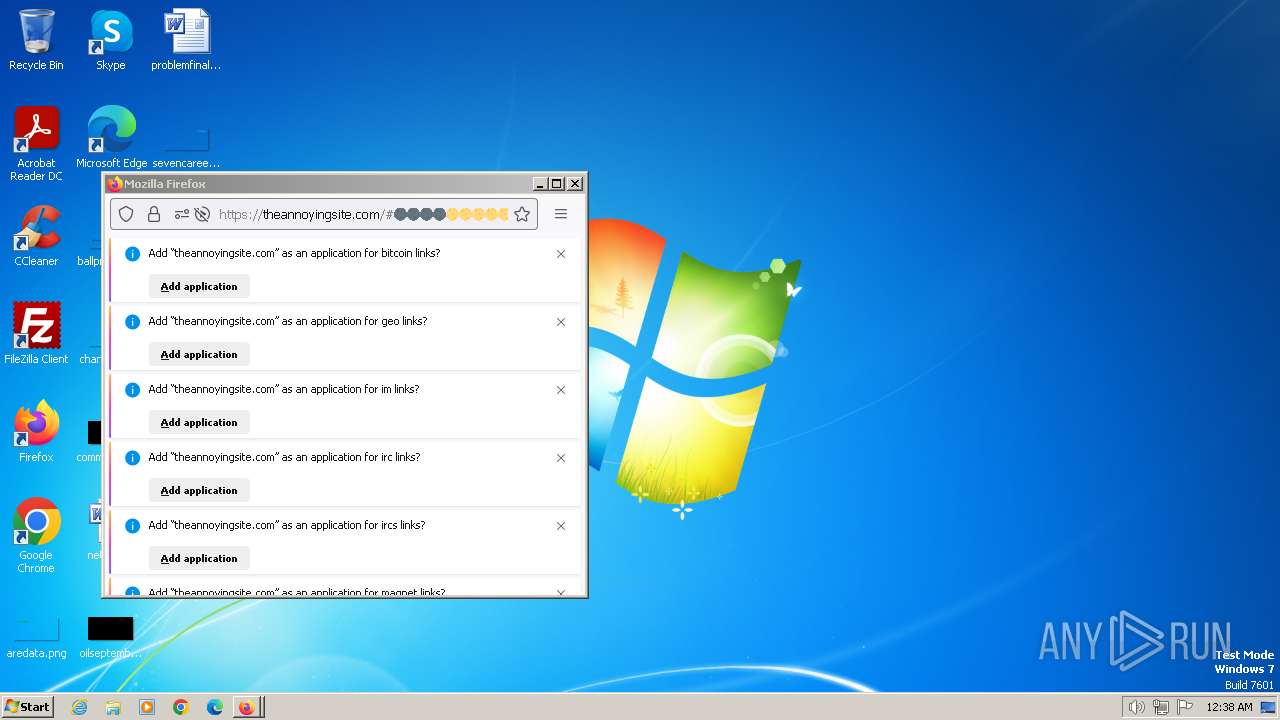Viewport: 1280px width, 720px height.
Task: Dismiss the ircs links notification
Action: [x=561, y=526]
